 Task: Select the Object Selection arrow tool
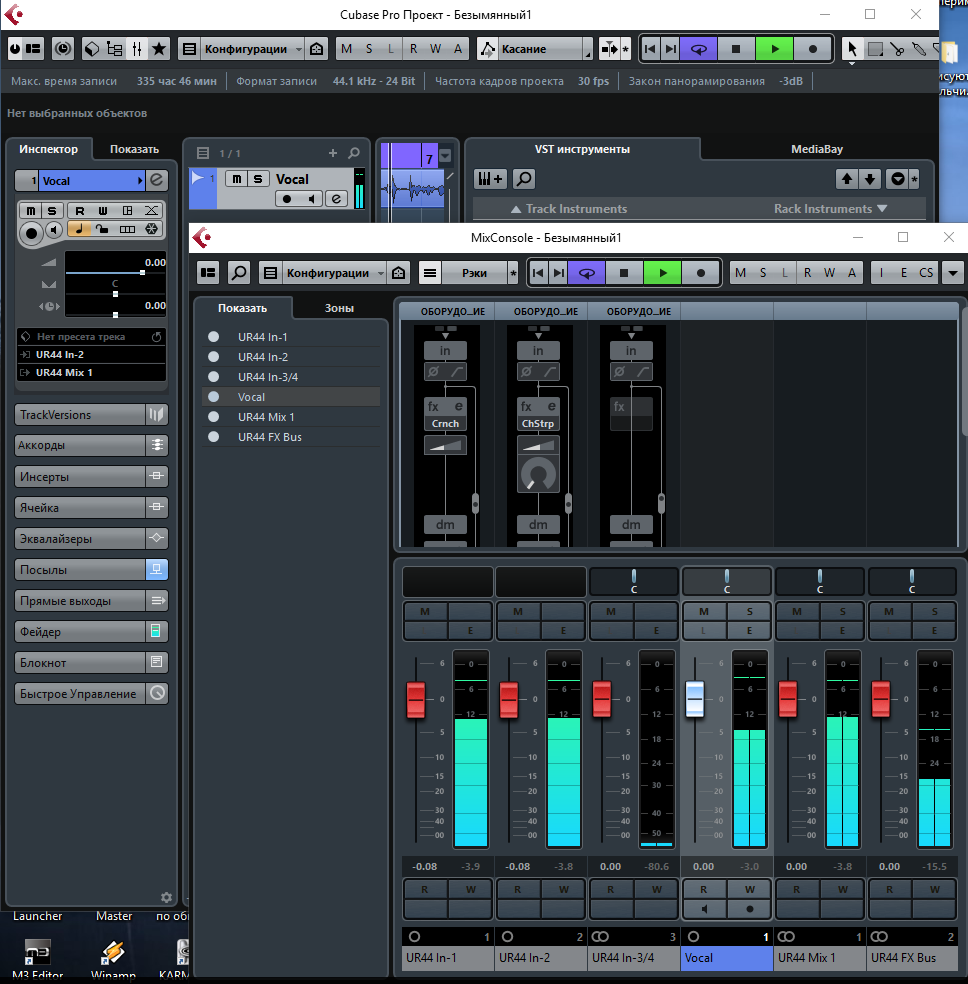click(851, 49)
